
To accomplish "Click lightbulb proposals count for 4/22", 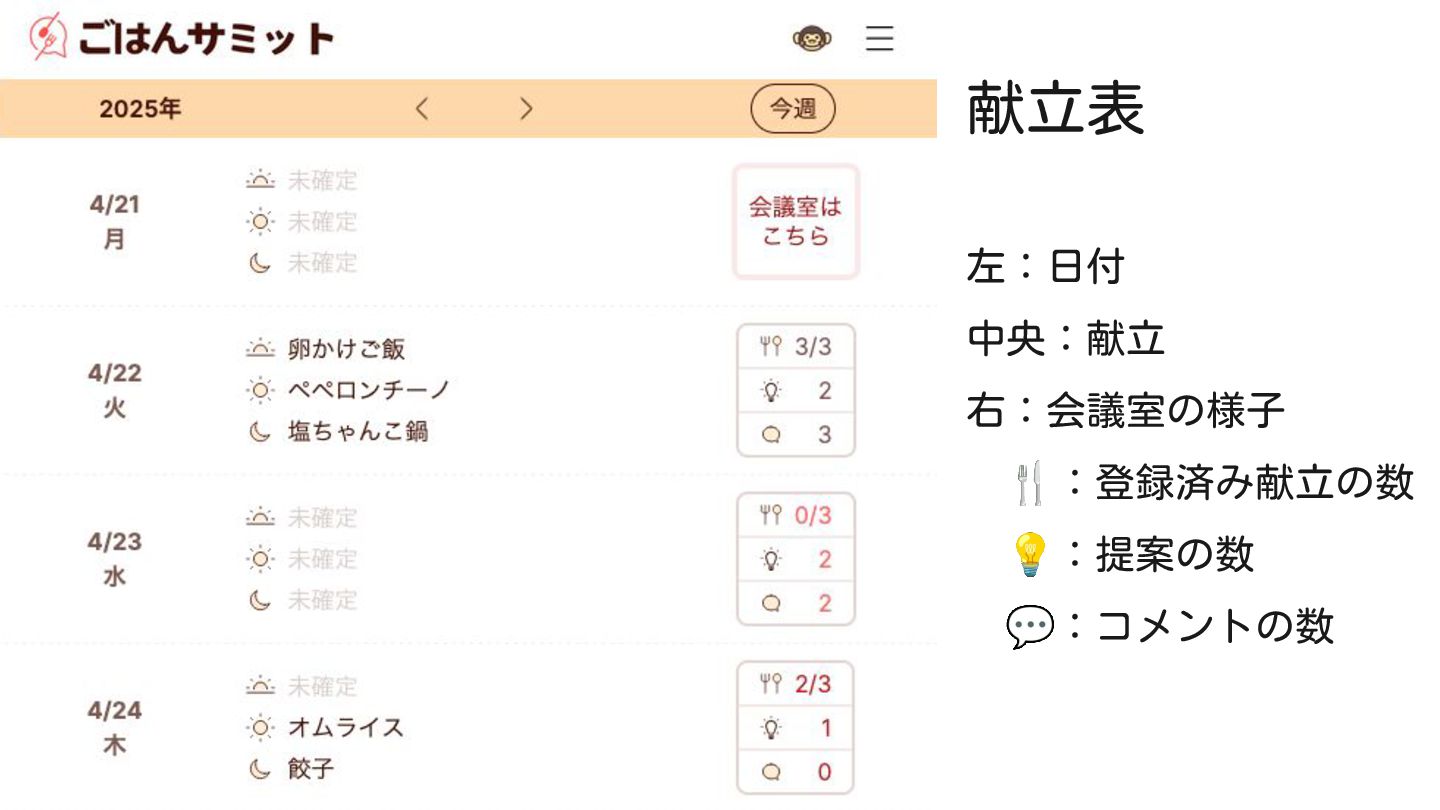I will (x=796, y=391).
